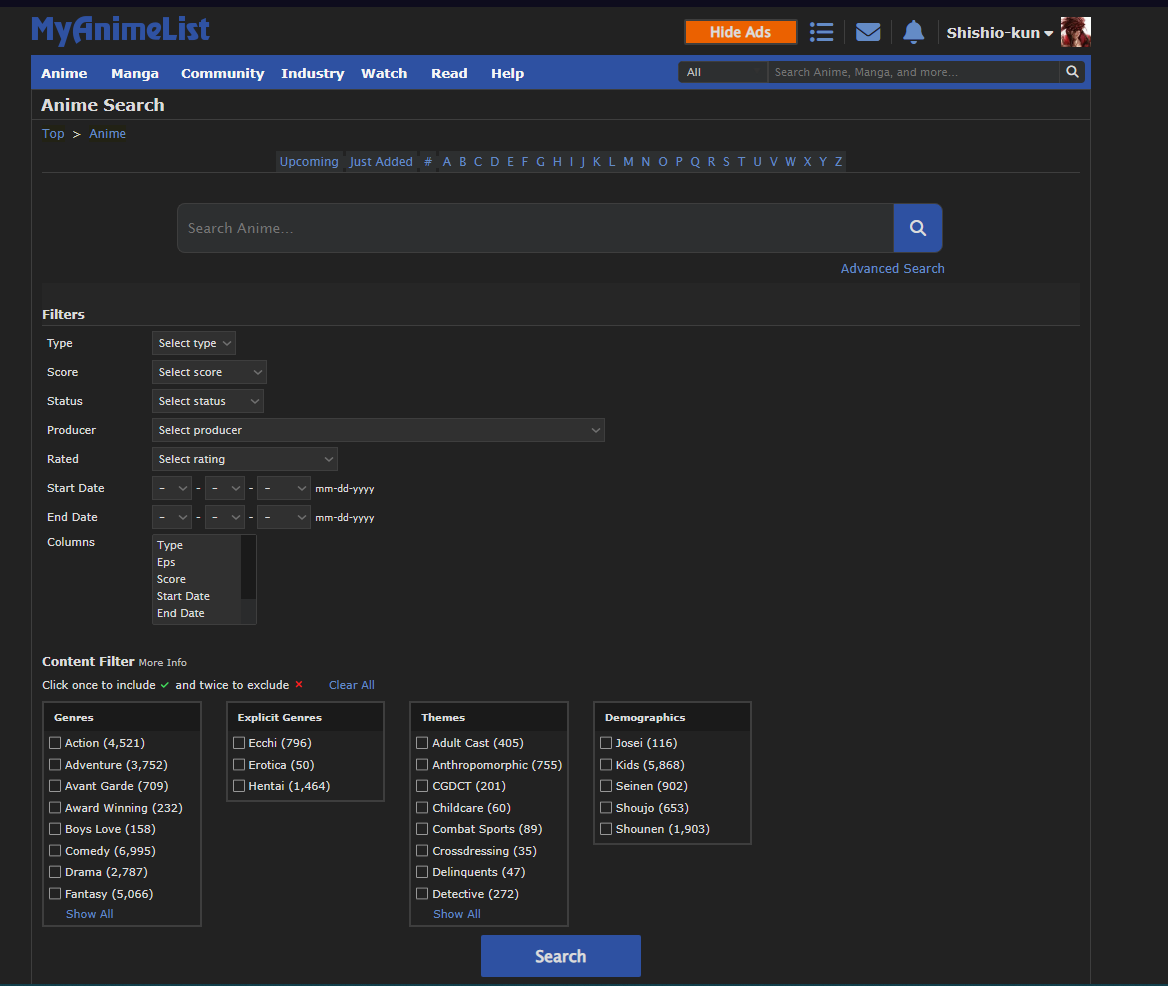The image size is (1168, 986).
Task: Expand the Select rating dropdown
Action: 245,459
